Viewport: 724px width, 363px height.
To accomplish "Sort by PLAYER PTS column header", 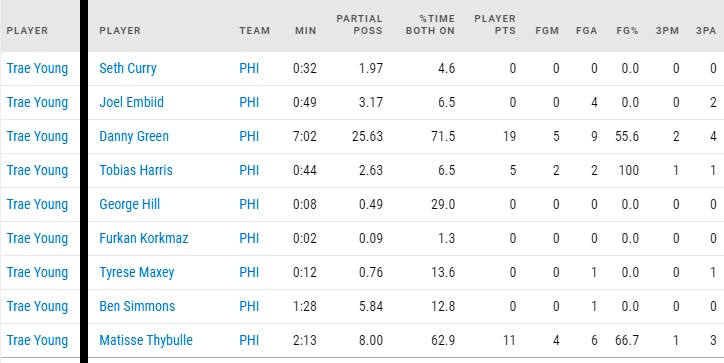I will pos(495,25).
